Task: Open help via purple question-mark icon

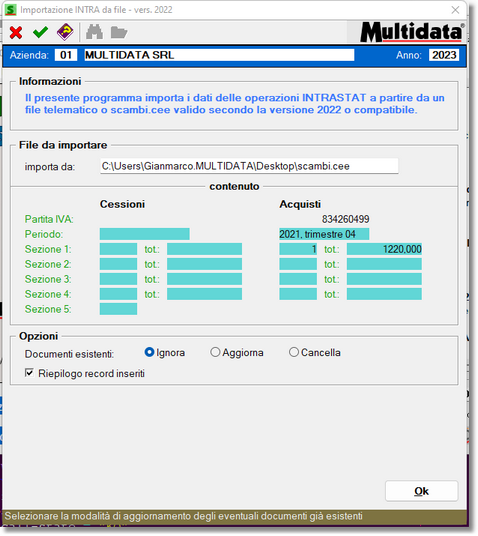Action: pos(65,32)
